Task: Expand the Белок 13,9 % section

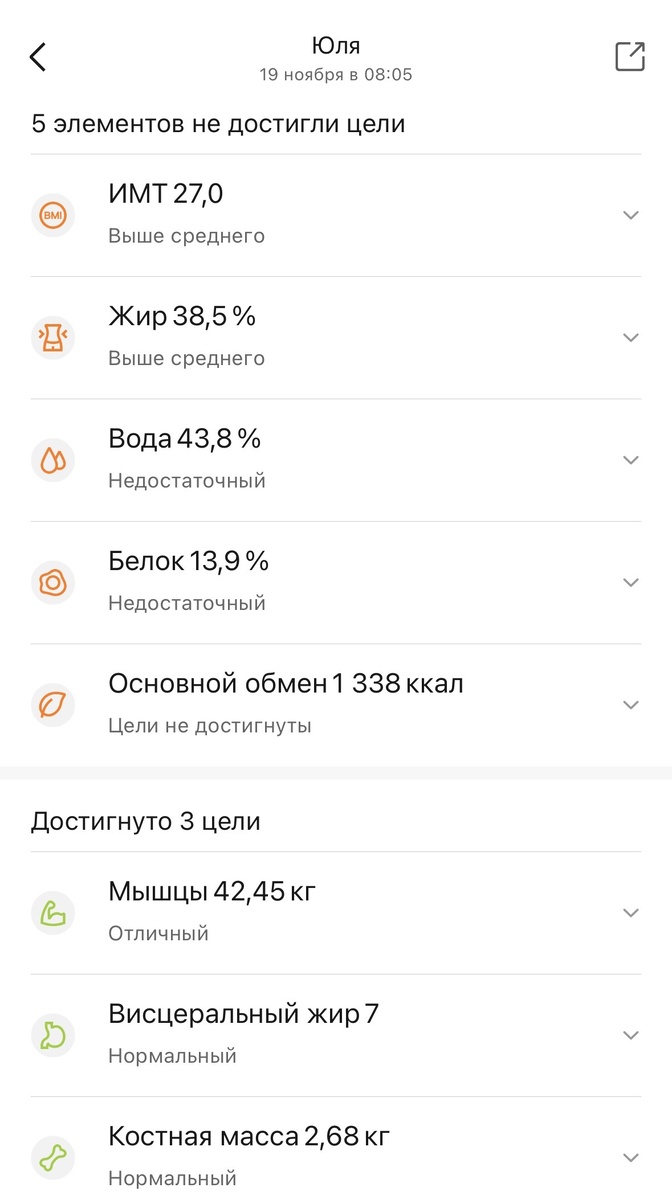Action: point(630,582)
